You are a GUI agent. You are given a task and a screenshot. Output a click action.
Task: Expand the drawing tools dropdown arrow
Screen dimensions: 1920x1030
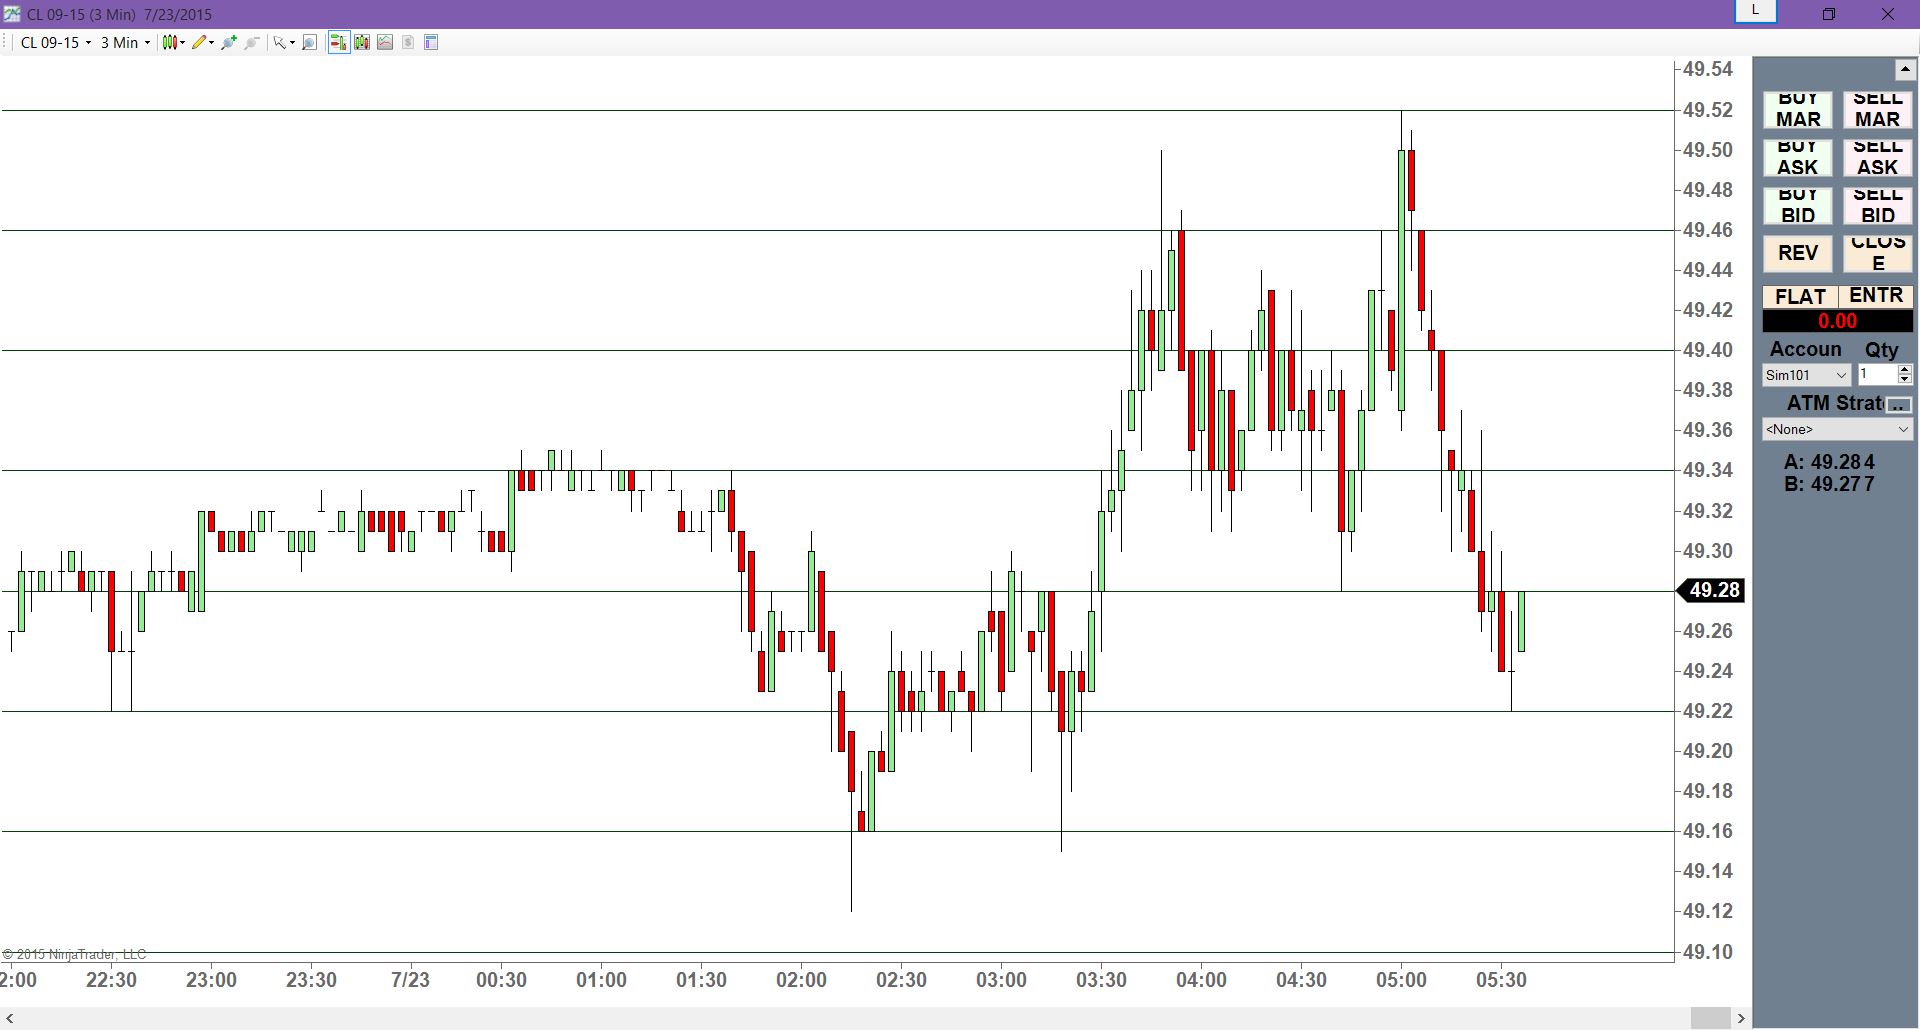pos(211,42)
